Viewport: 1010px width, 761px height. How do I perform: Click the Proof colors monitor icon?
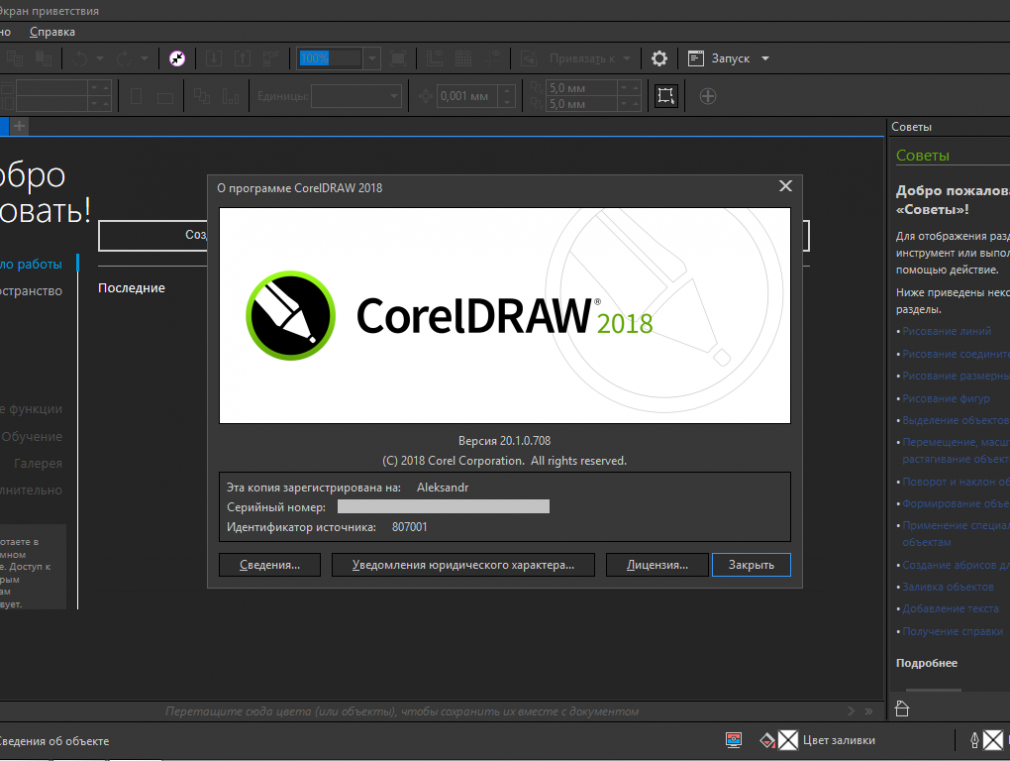734,740
